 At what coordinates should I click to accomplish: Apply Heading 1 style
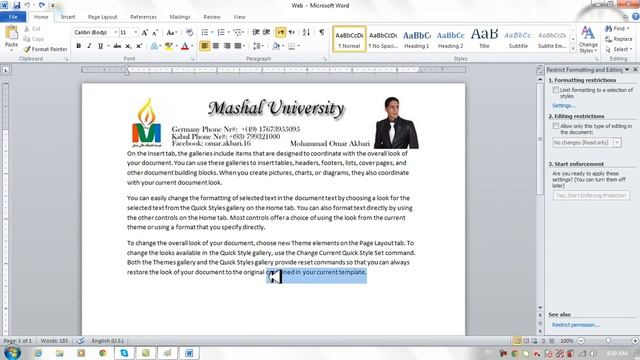[x=417, y=39]
